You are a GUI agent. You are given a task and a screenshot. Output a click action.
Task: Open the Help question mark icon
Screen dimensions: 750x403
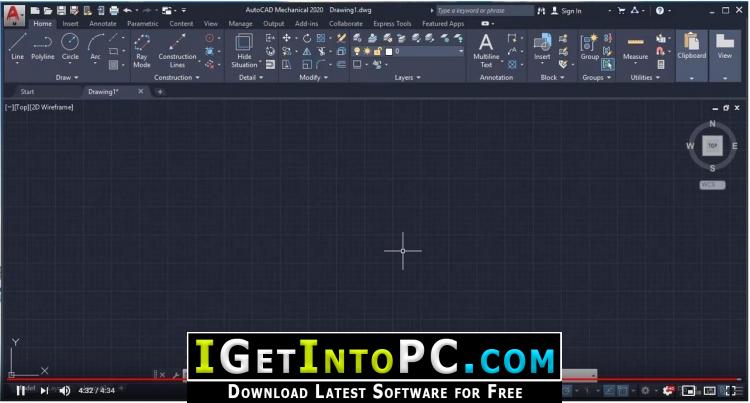[x=660, y=10]
